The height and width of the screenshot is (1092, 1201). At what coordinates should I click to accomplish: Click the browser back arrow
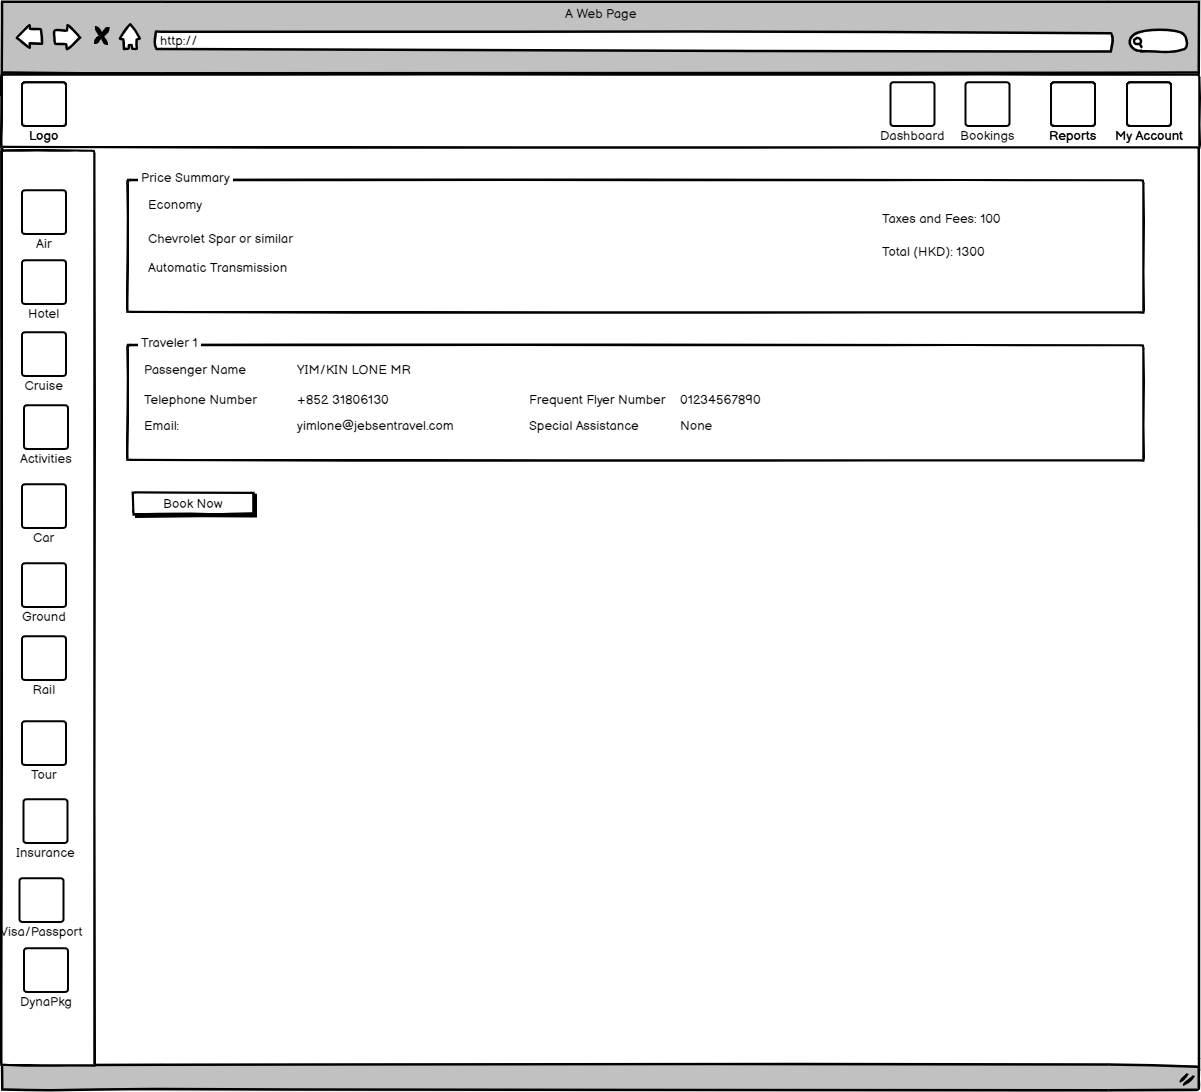30,37
